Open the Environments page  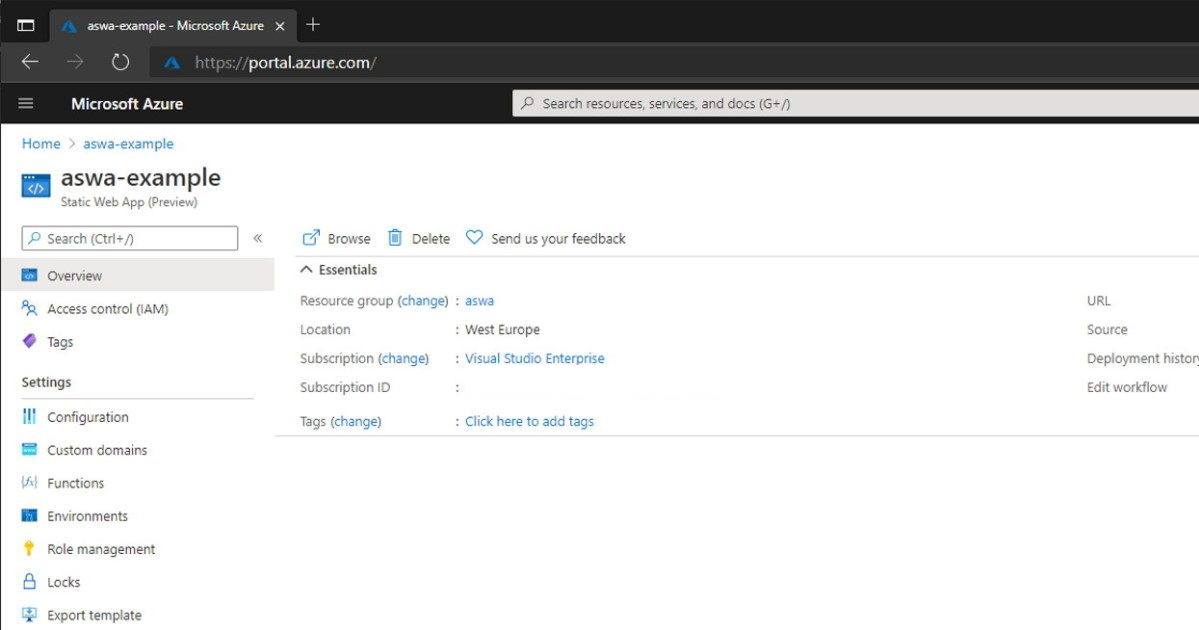click(87, 515)
